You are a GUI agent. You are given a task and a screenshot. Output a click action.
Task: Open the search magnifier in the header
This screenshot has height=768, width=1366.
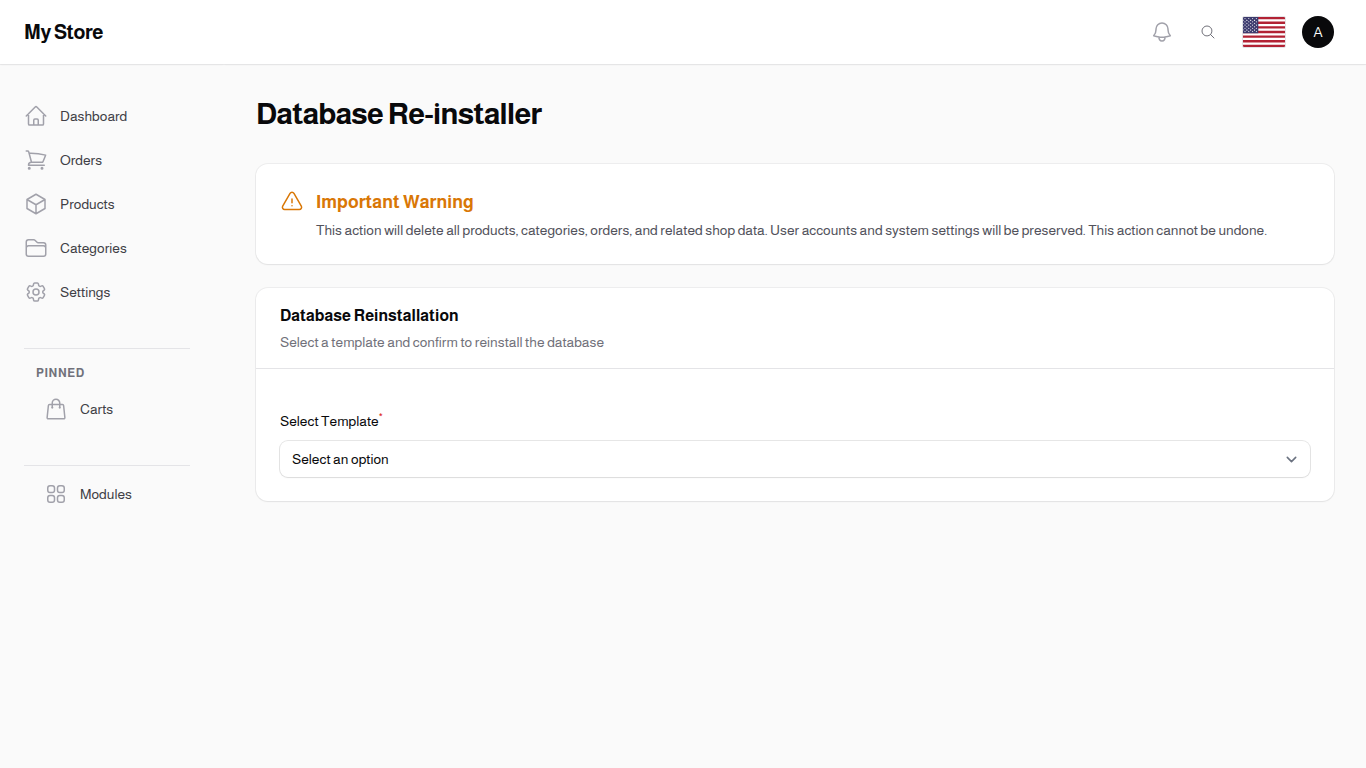pyautogui.click(x=1208, y=31)
